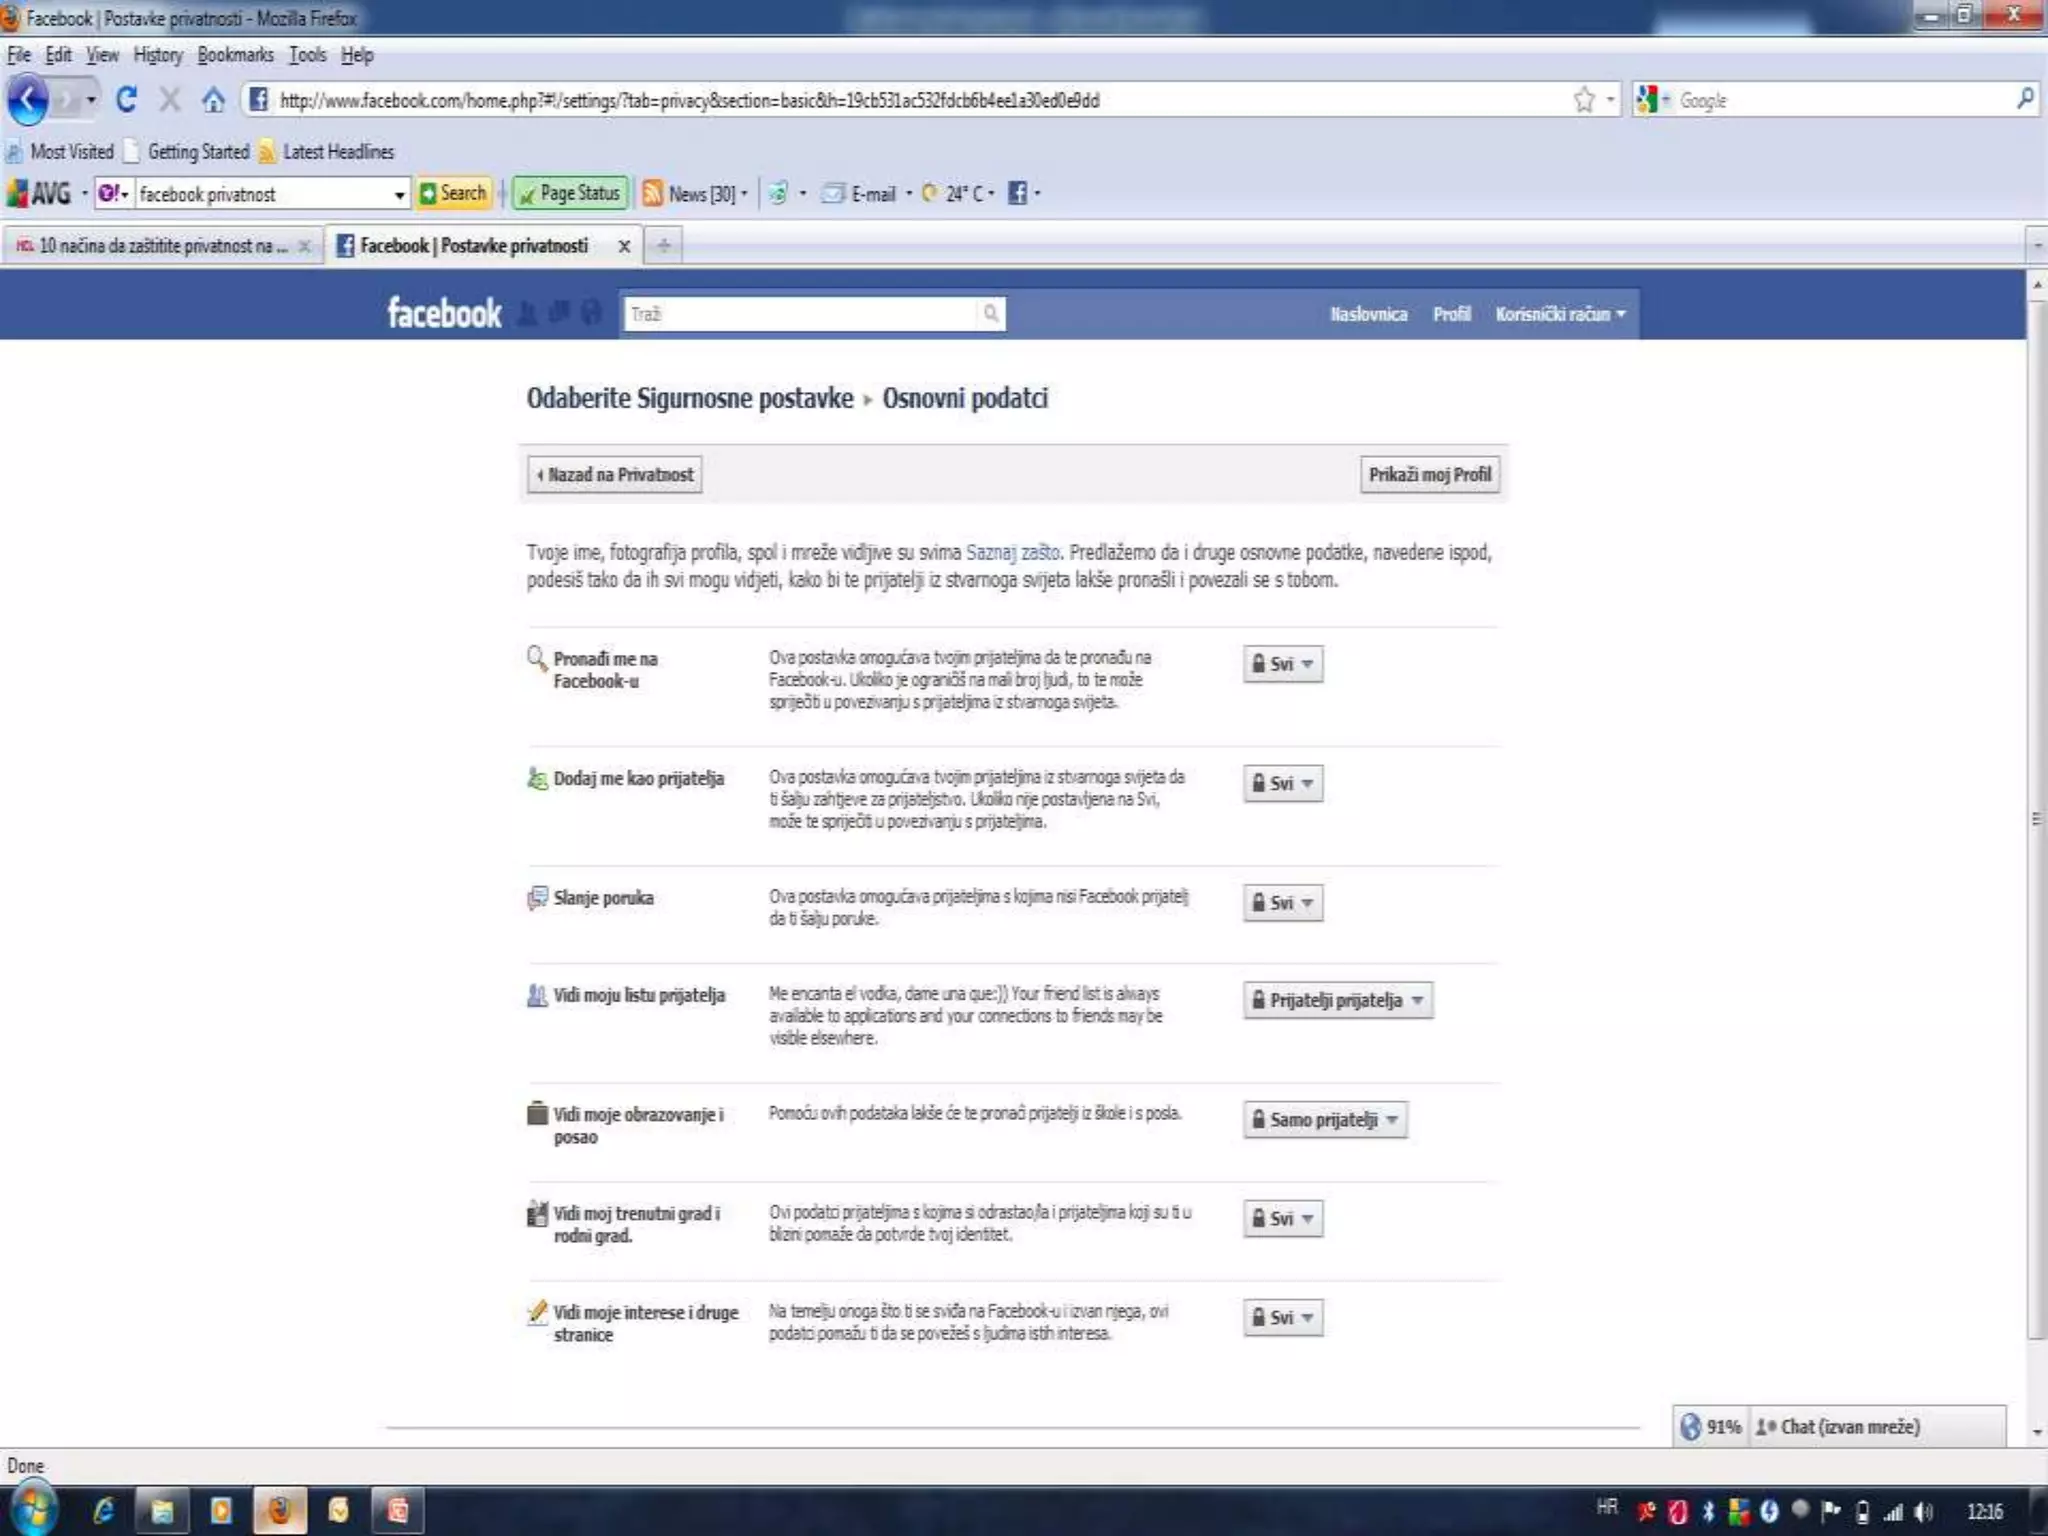Open the Samo prijatelji dropdown

pyautogui.click(x=1325, y=1120)
